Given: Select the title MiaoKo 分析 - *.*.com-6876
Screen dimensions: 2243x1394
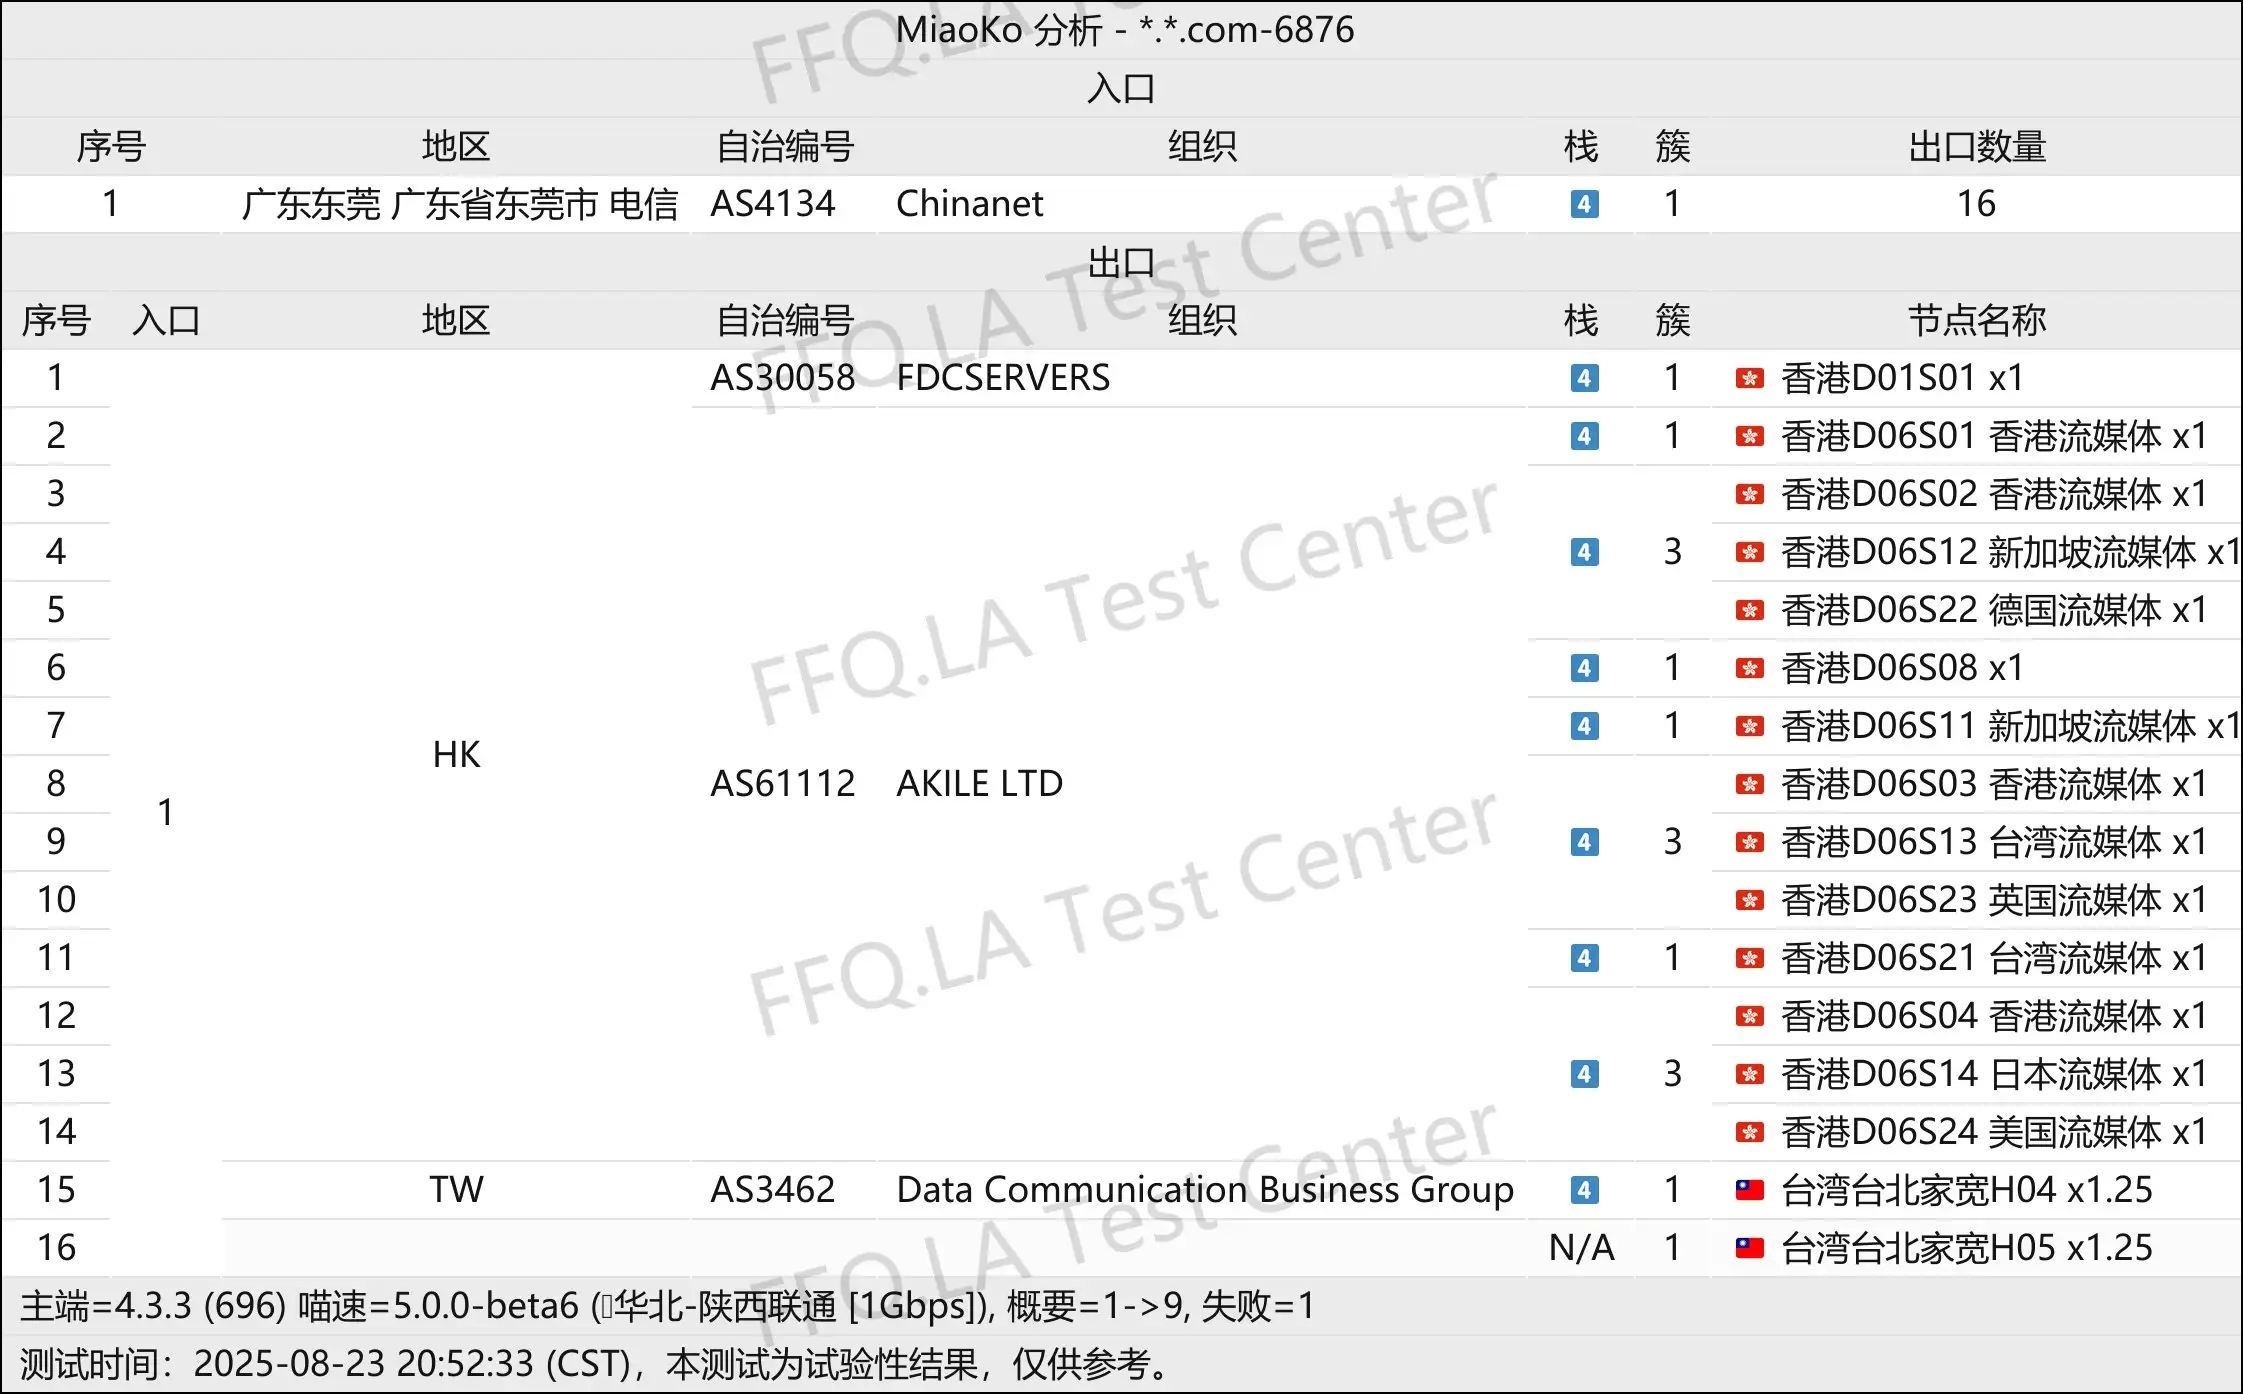Looking at the screenshot, I should [x=1124, y=30].
